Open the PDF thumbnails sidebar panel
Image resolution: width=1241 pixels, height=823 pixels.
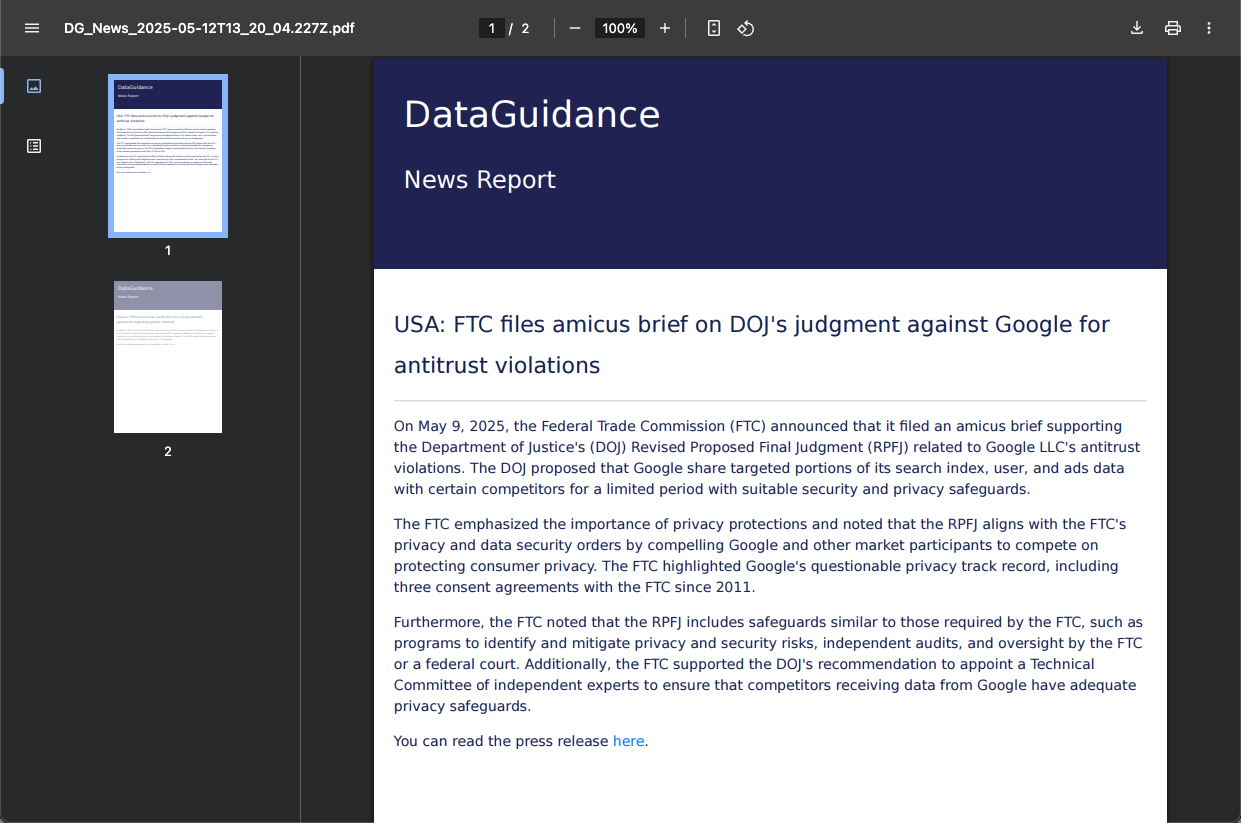tap(34, 86)
